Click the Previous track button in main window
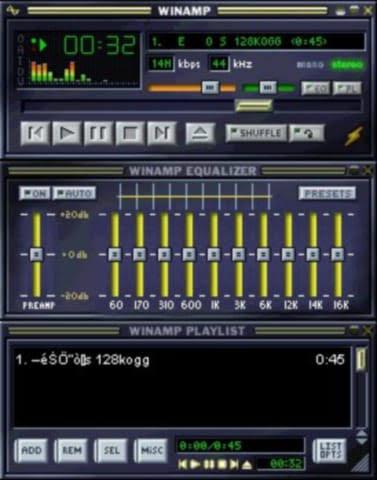The image size is (377, 480). click(x=35, y=133)
